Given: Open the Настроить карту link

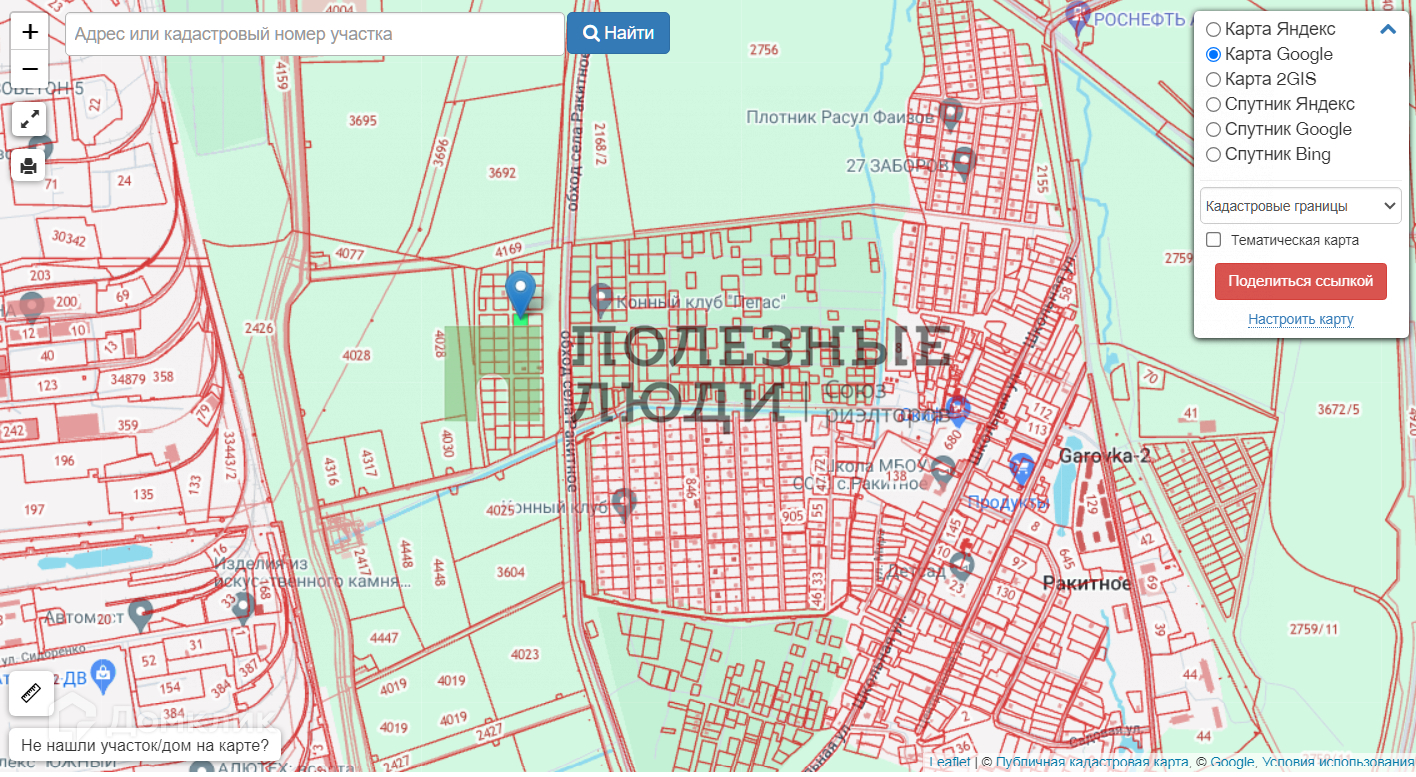Looking at the screenshot, I should tap(1300, 320).
